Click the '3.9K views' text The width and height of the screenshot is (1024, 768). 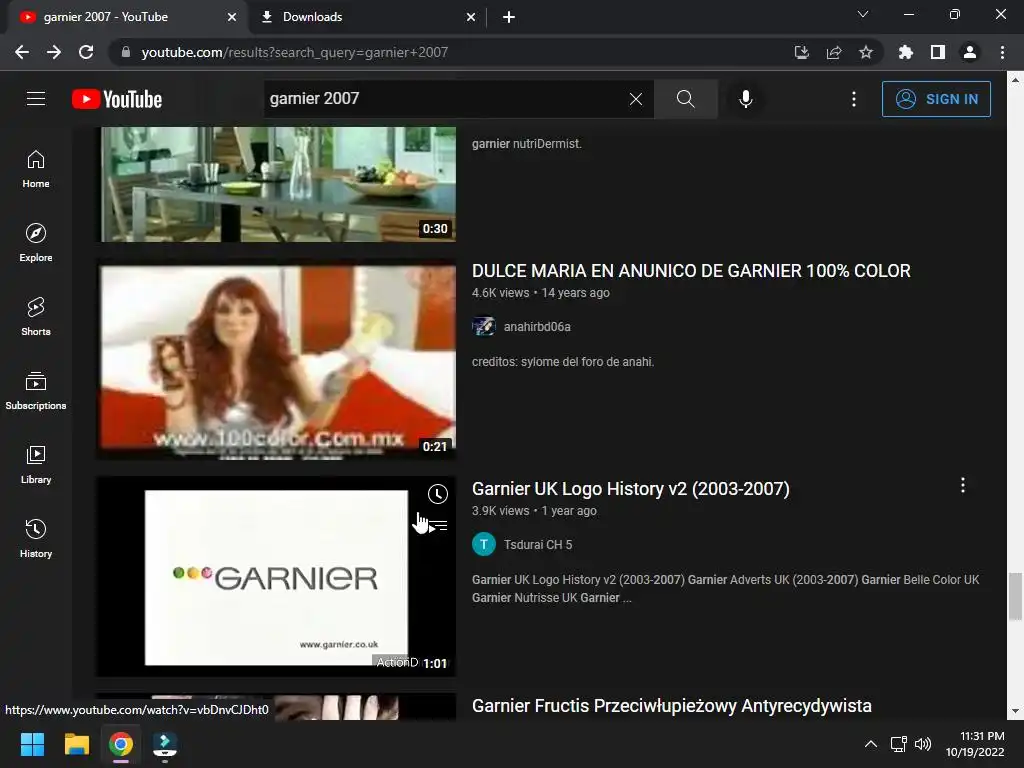[x=501, y=511]
